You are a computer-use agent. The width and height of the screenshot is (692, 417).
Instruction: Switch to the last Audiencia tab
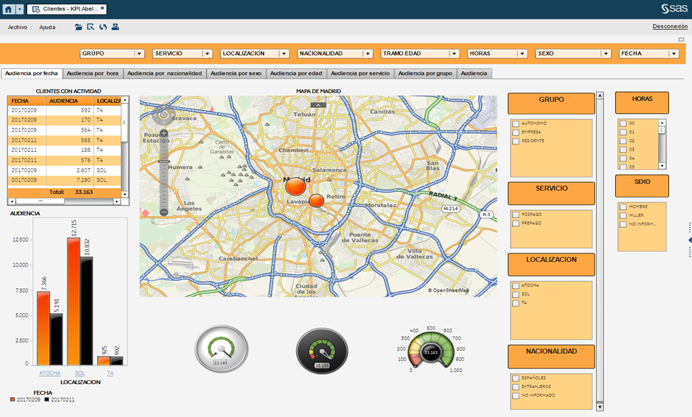[474, 73]
